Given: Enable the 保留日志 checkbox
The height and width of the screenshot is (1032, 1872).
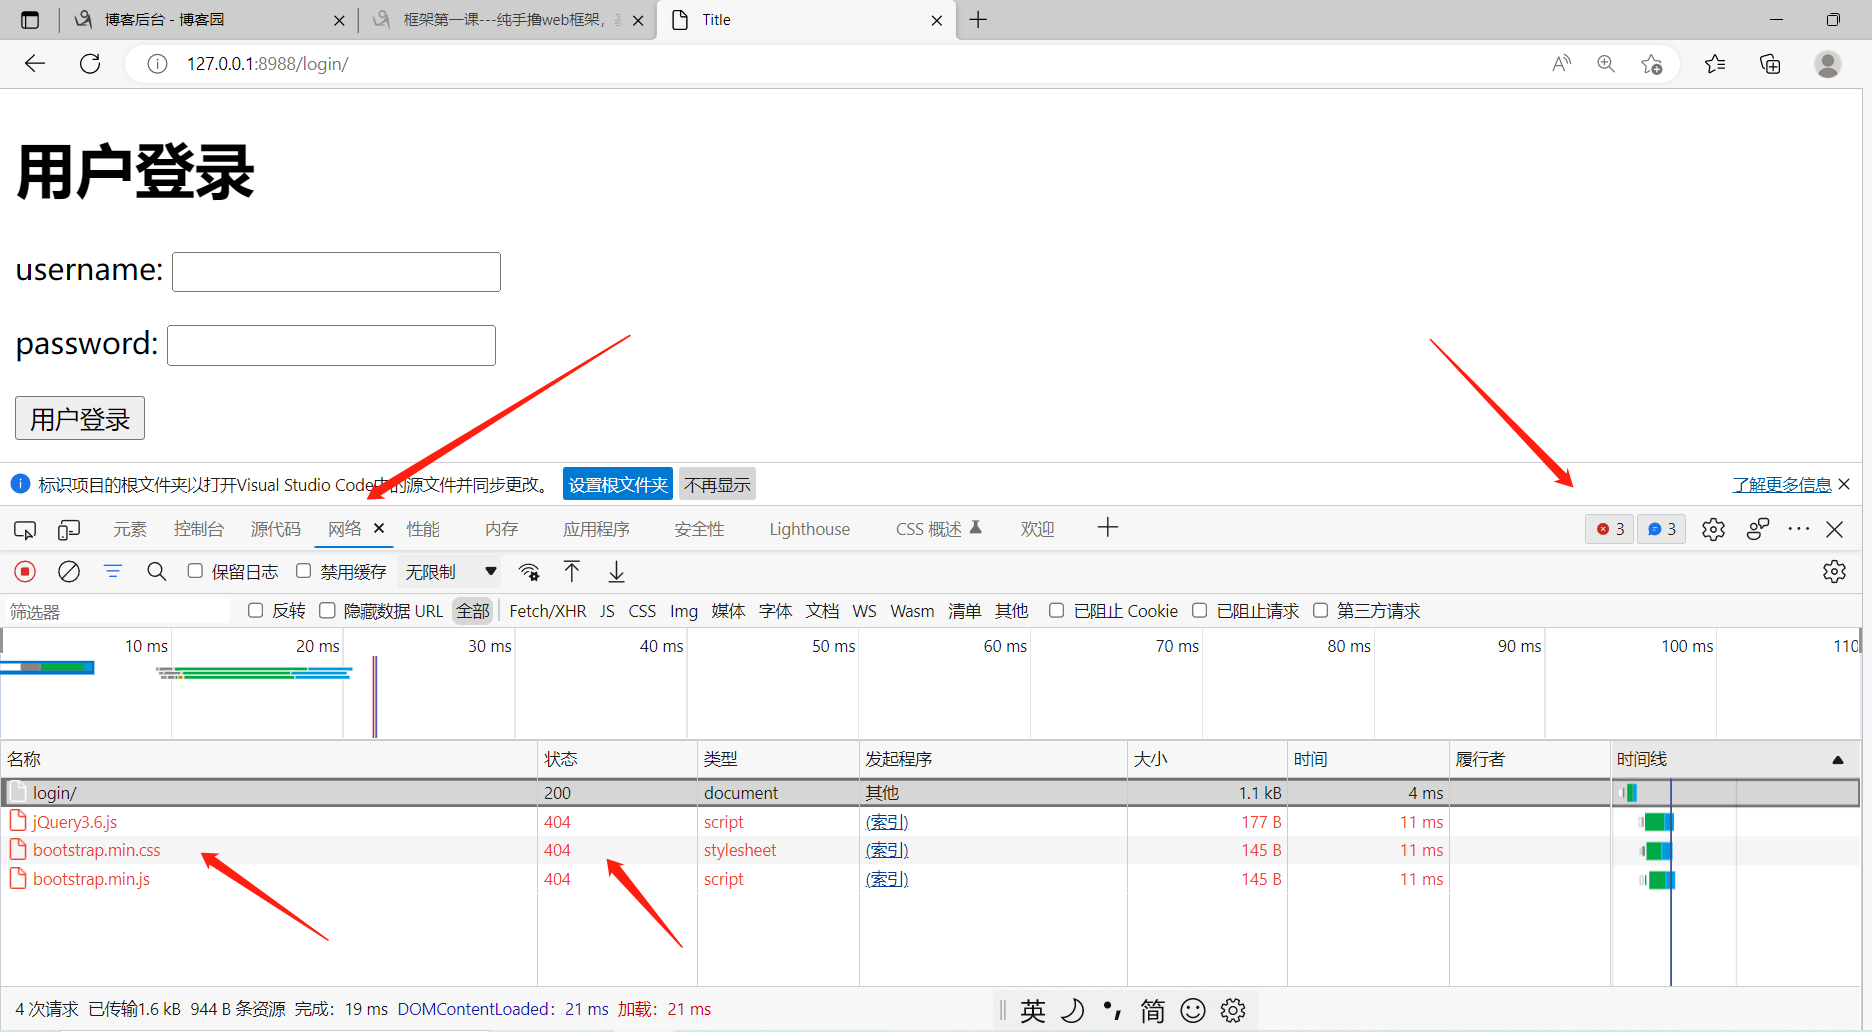Looking at the screenshot, I should 195,571.
